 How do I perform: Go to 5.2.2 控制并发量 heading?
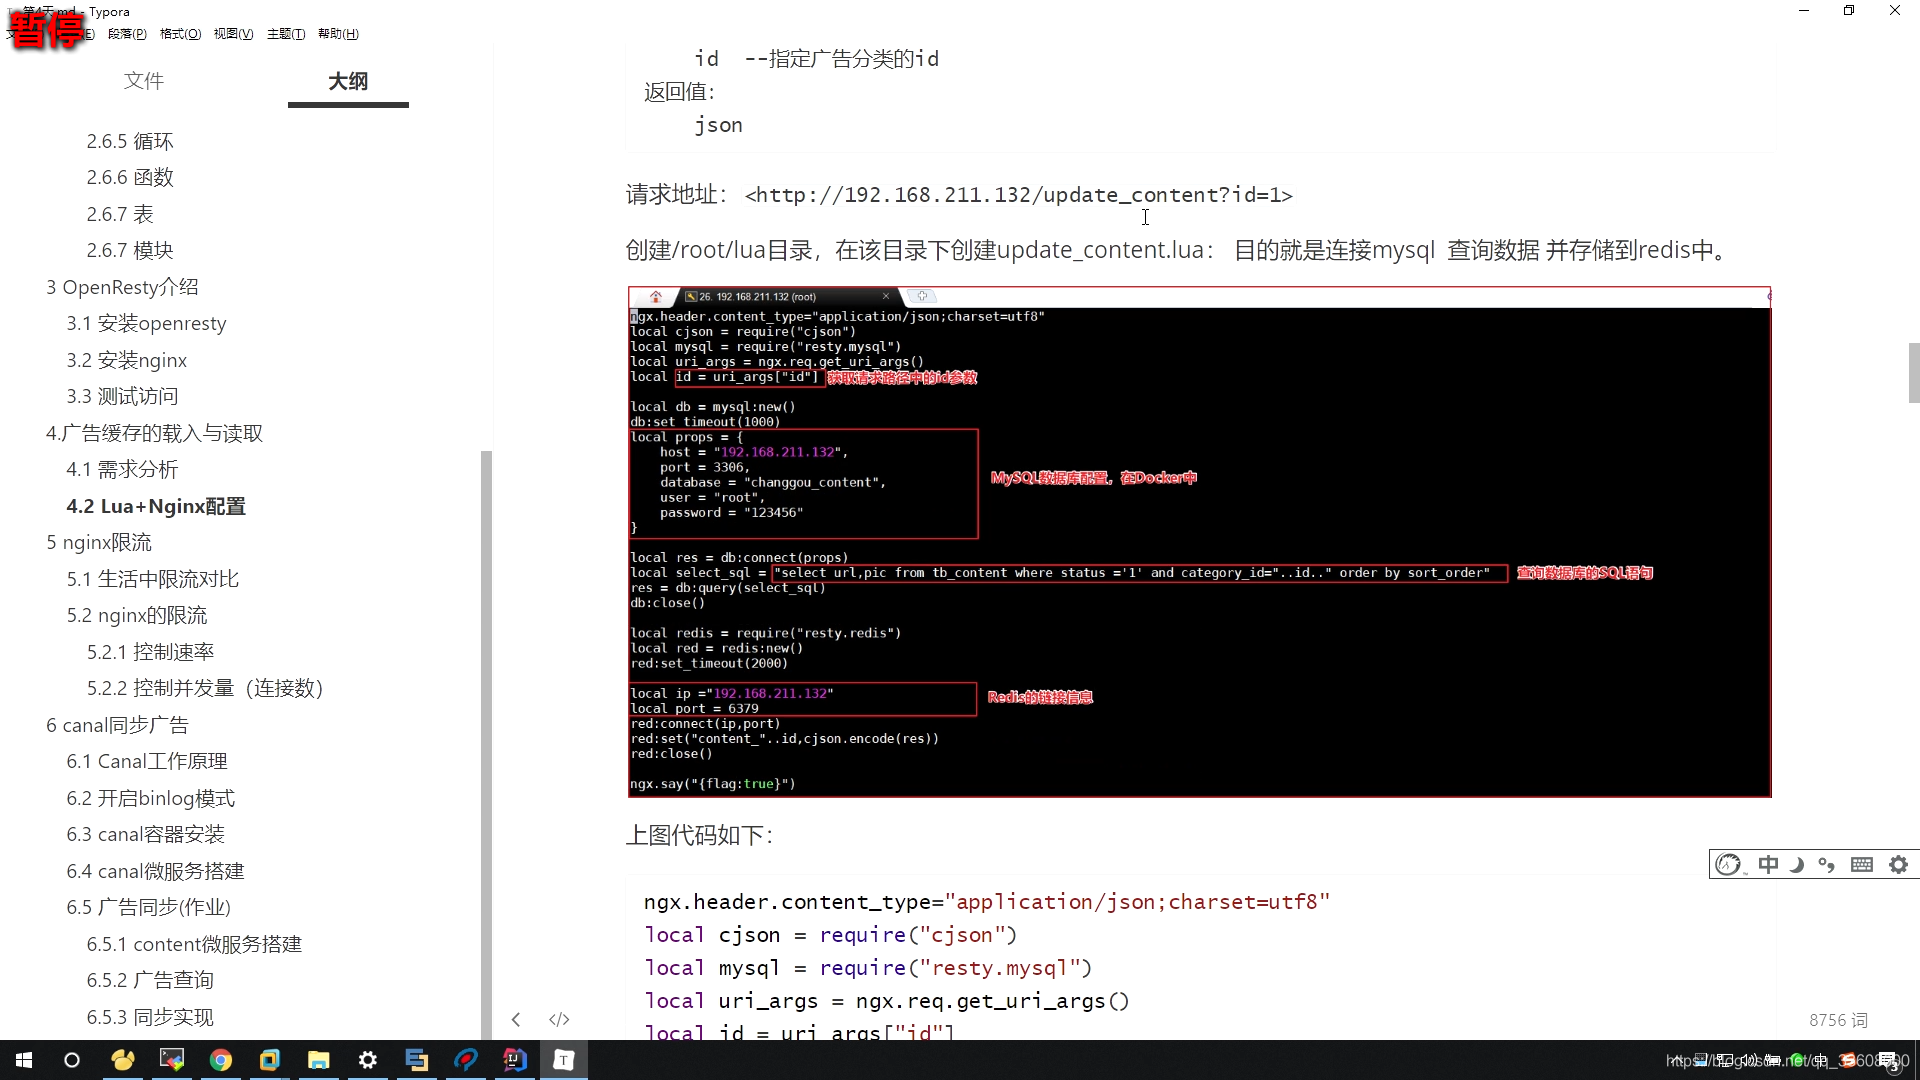(205, 688)
